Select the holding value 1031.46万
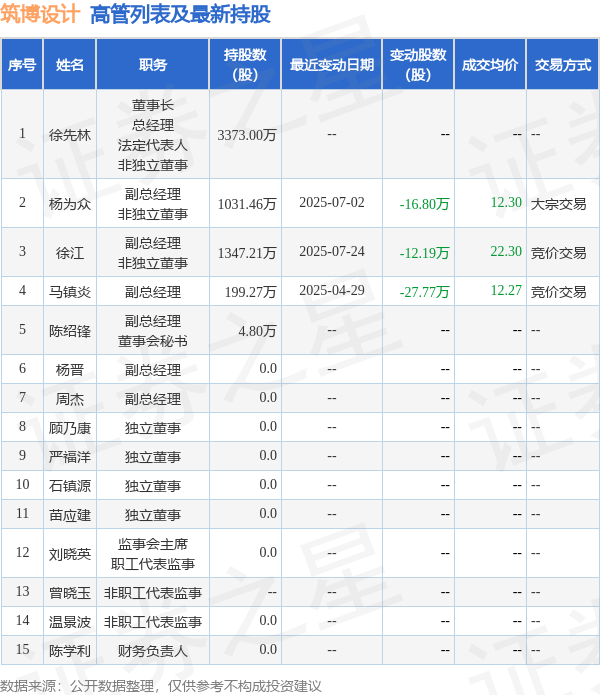The width and height of the screenshot is (600, 695). (x=247, y=204)
